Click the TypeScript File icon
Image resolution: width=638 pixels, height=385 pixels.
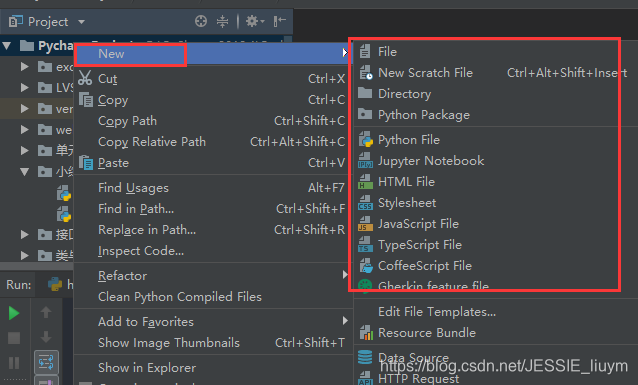(x=365, y=245)
